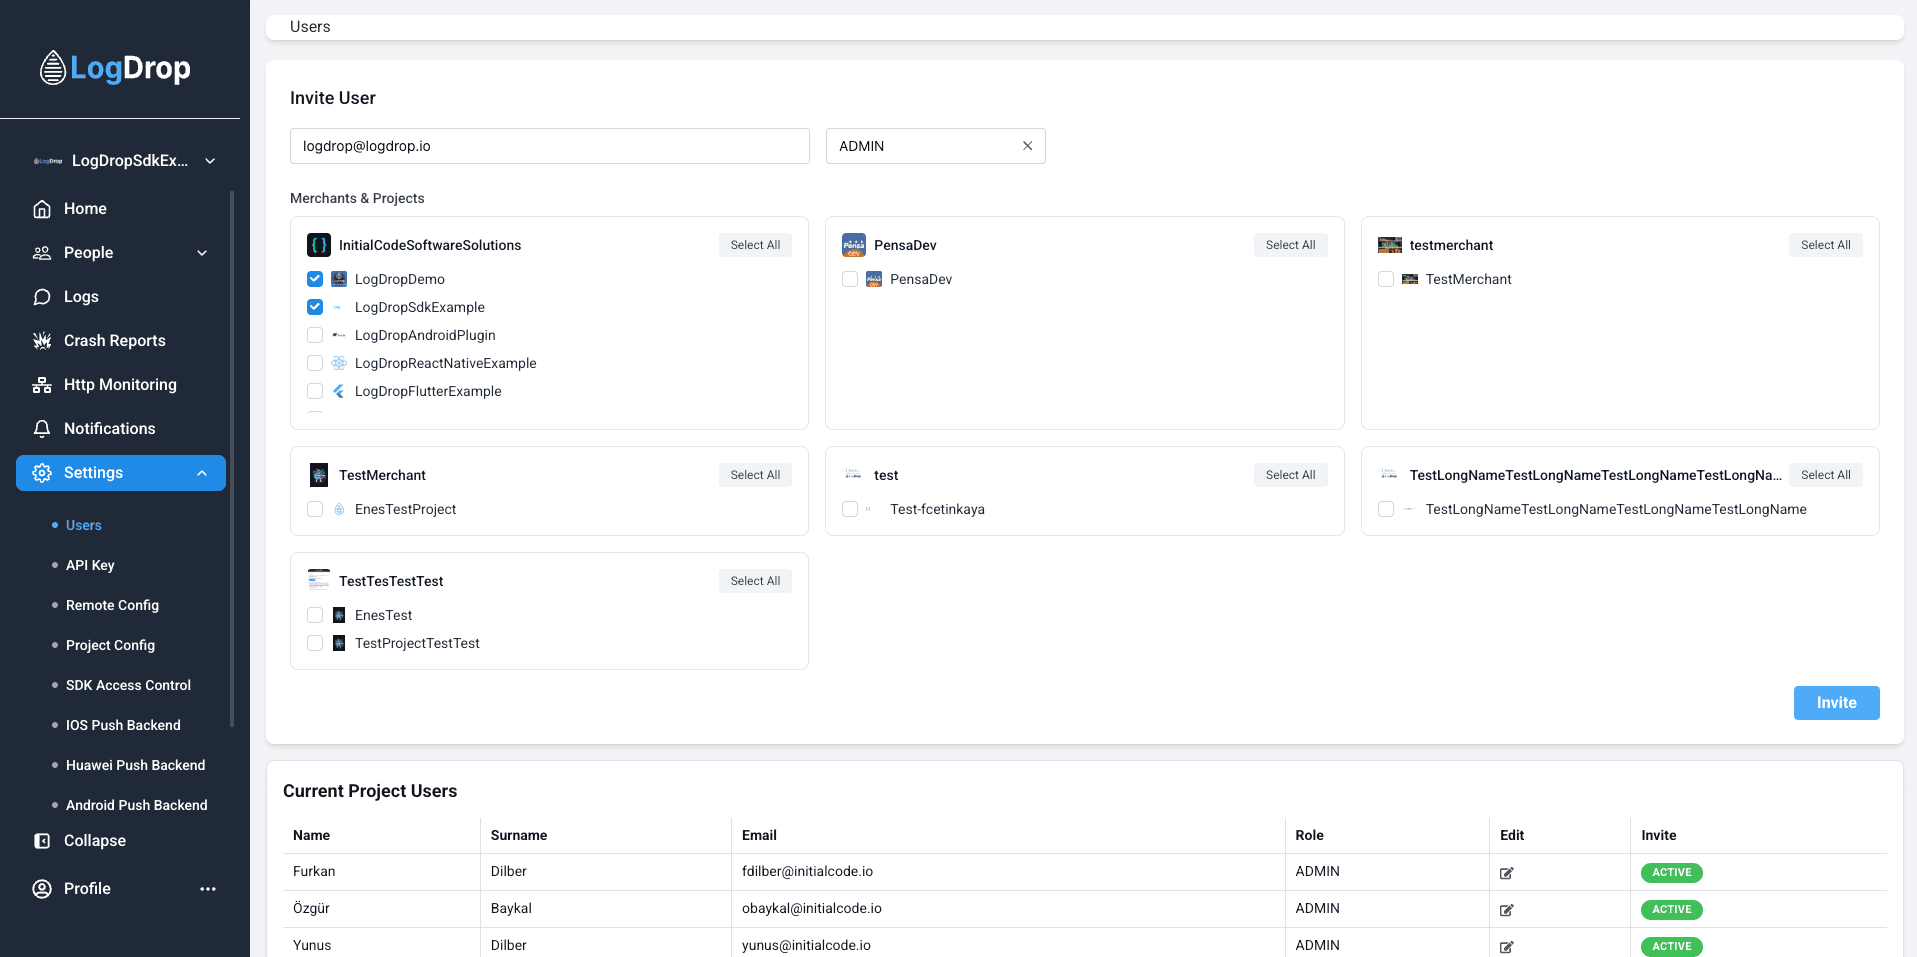Click the sidebar scrollbar
The width and height of the screenshot is (1917, 957).
click(232, 458)
